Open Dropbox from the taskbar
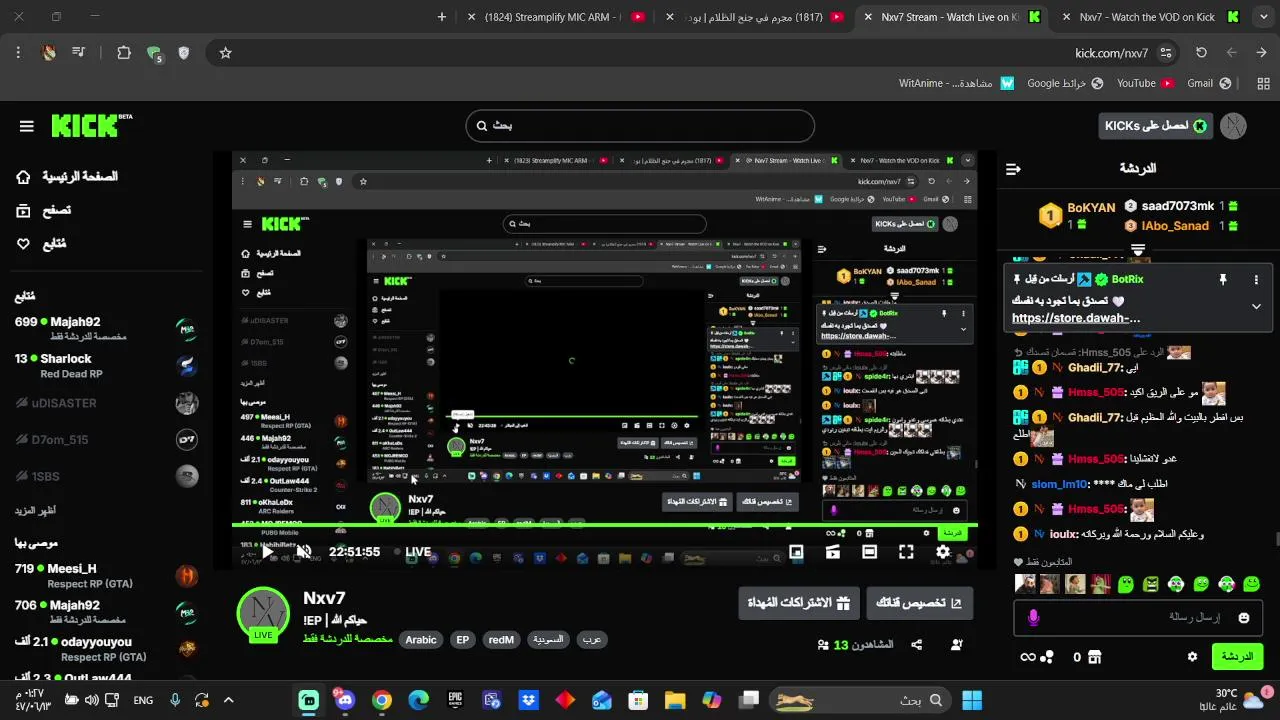The height and width of the screenshot is (720, 1280). [x=528, y=699]
